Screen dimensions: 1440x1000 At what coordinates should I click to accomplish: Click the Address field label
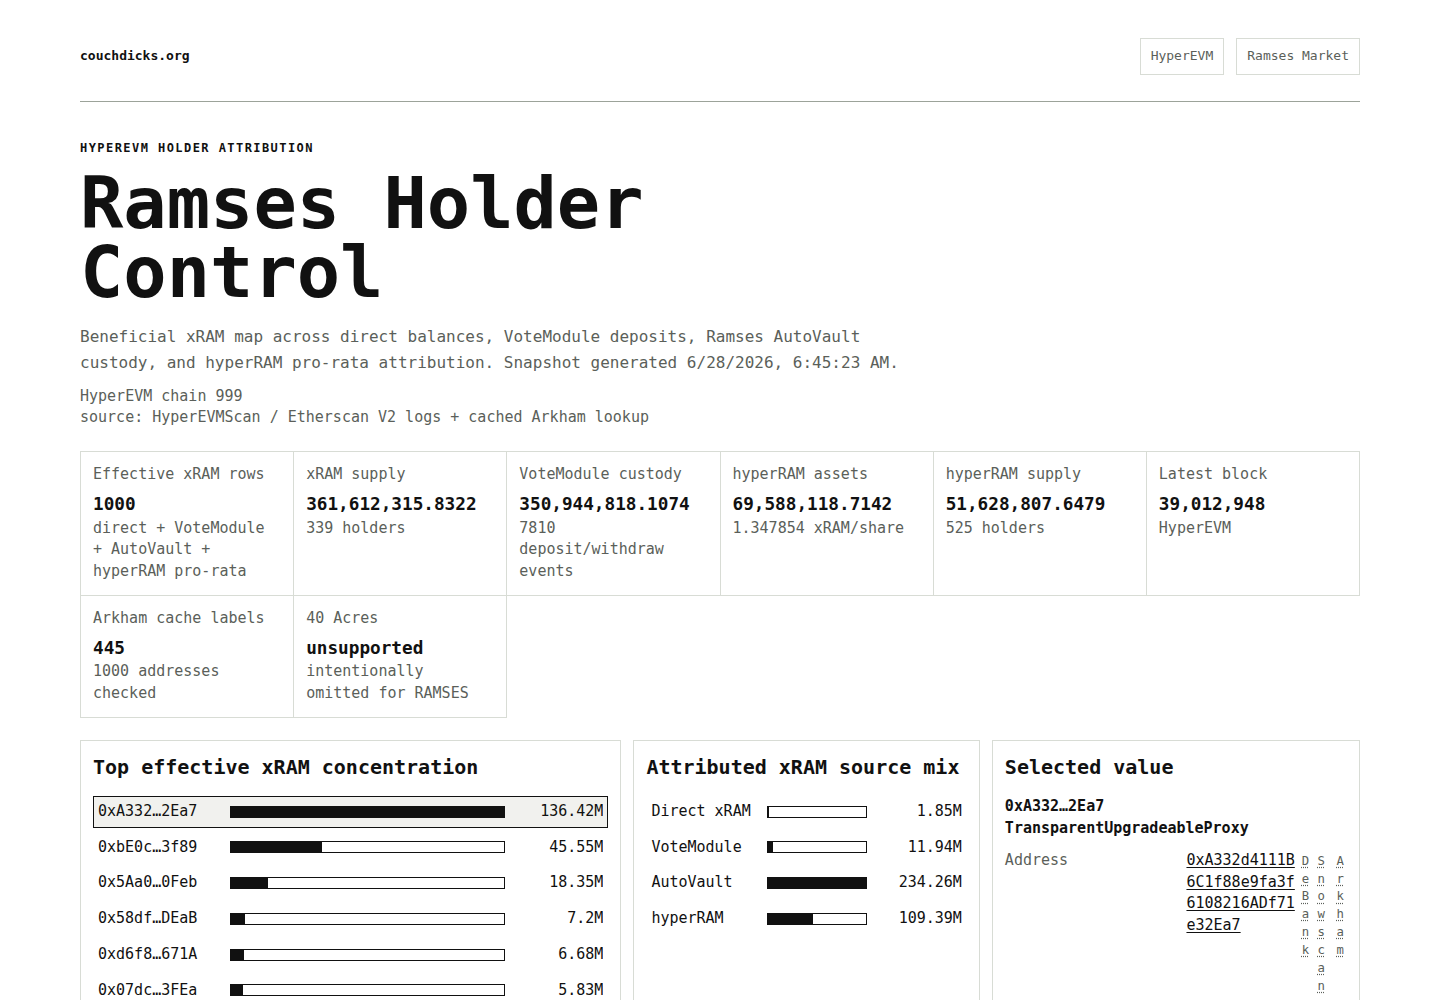(x=1036, y=860)
